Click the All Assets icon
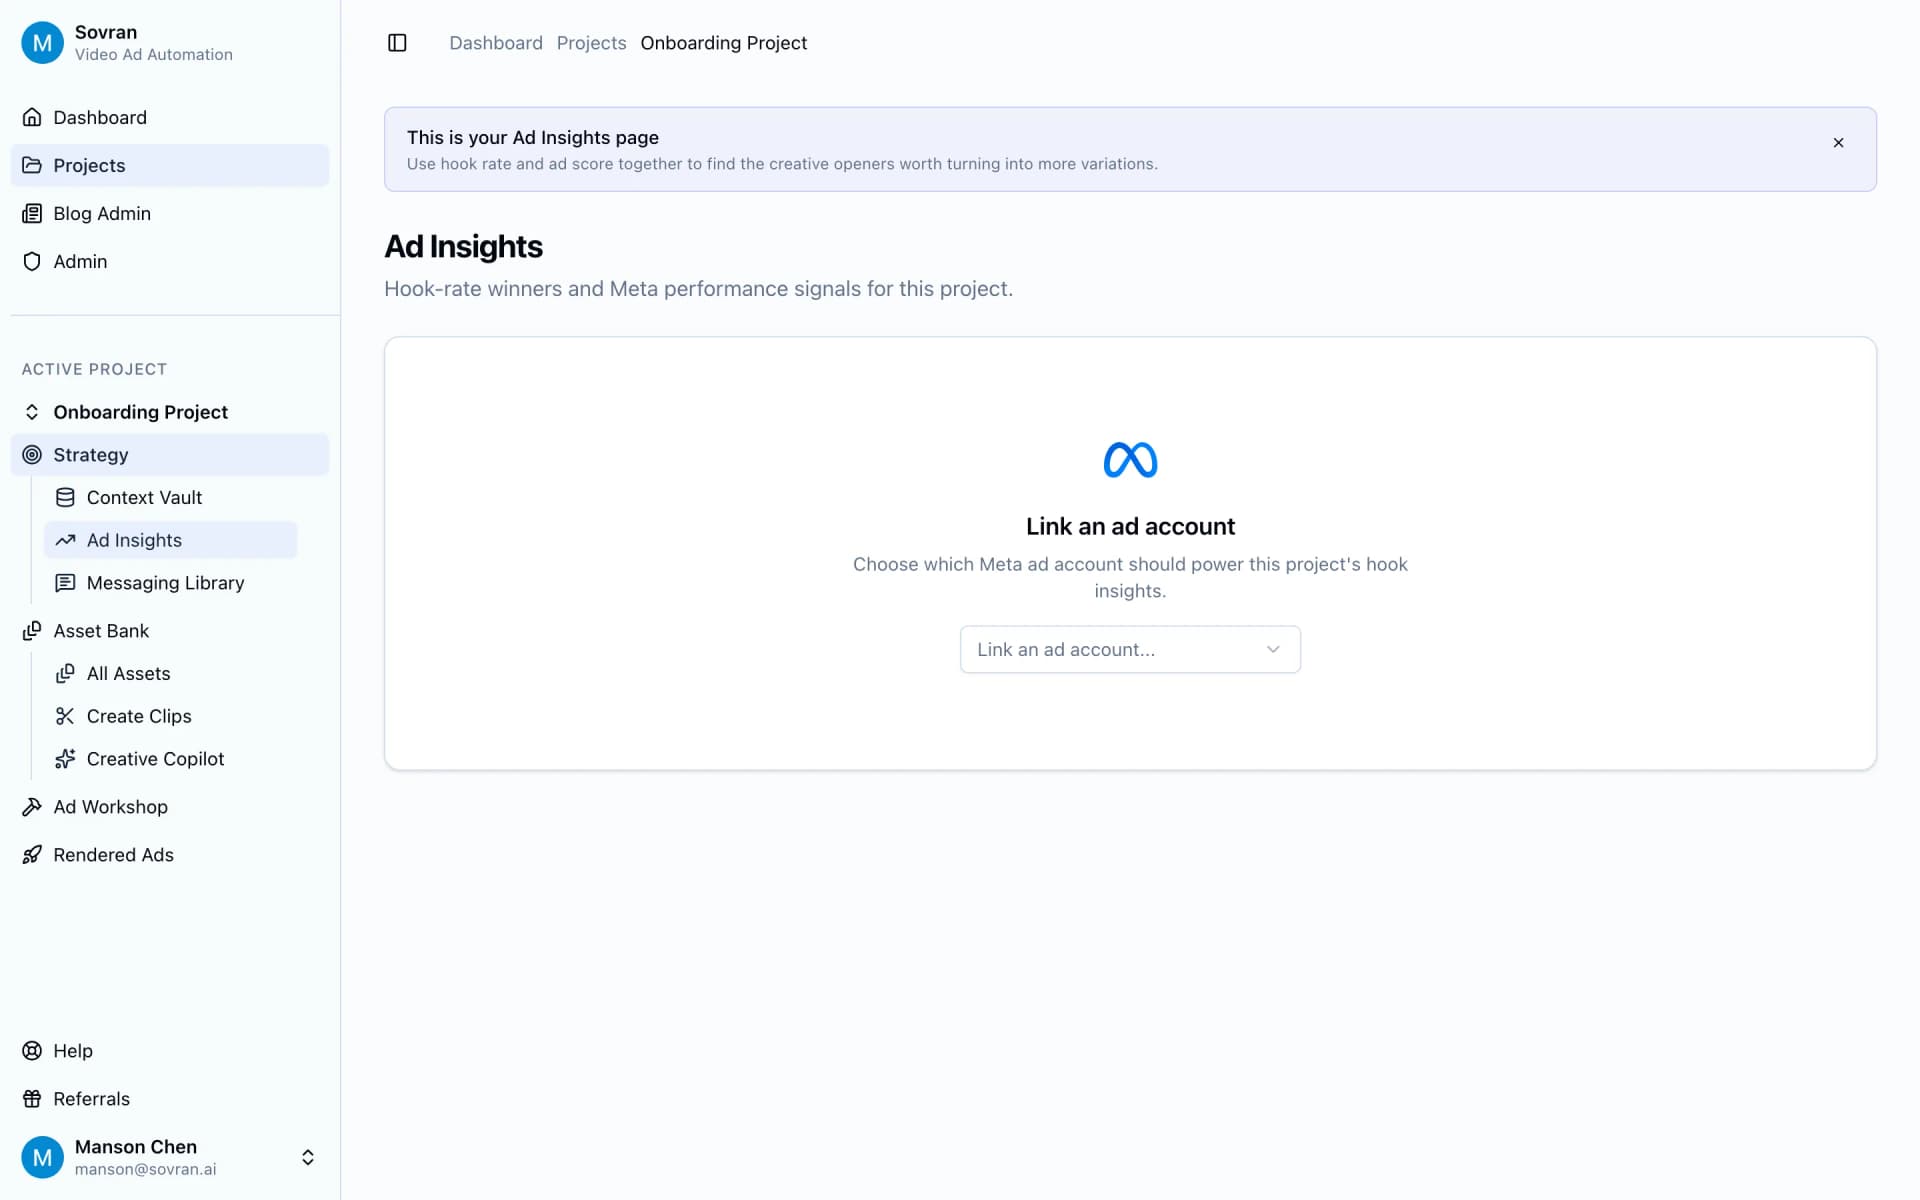This screenshot has height=1200, width=1920. (65, 673)
